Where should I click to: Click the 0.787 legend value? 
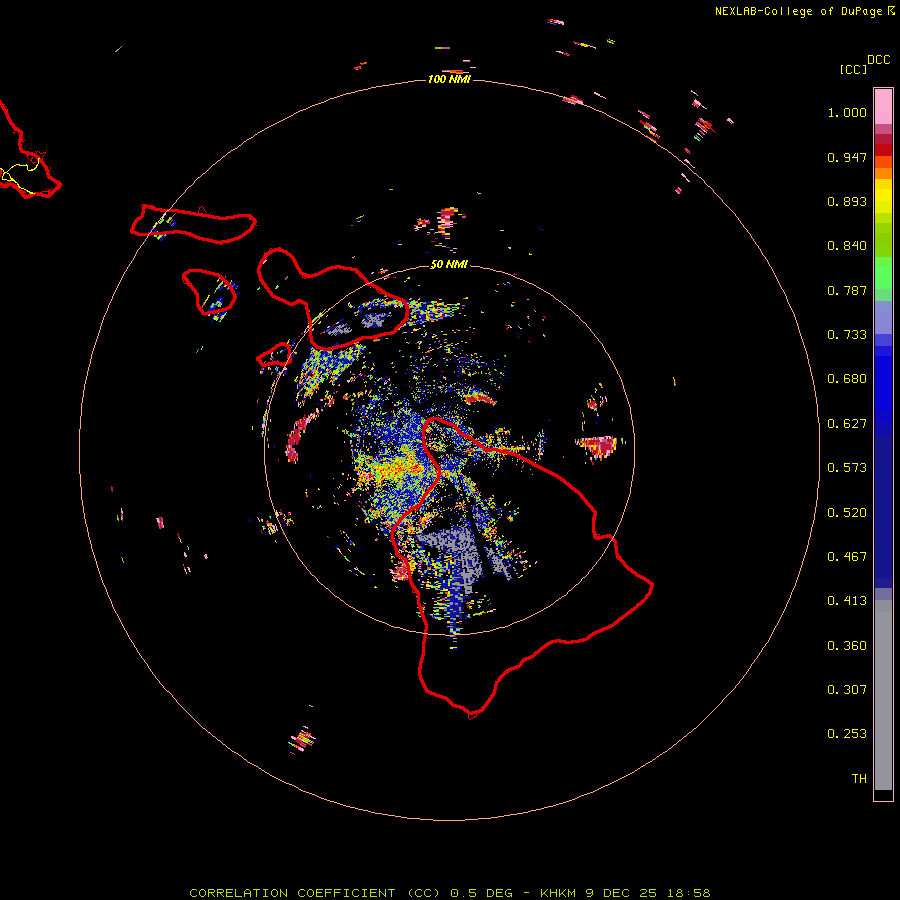(x=847, y=290)
